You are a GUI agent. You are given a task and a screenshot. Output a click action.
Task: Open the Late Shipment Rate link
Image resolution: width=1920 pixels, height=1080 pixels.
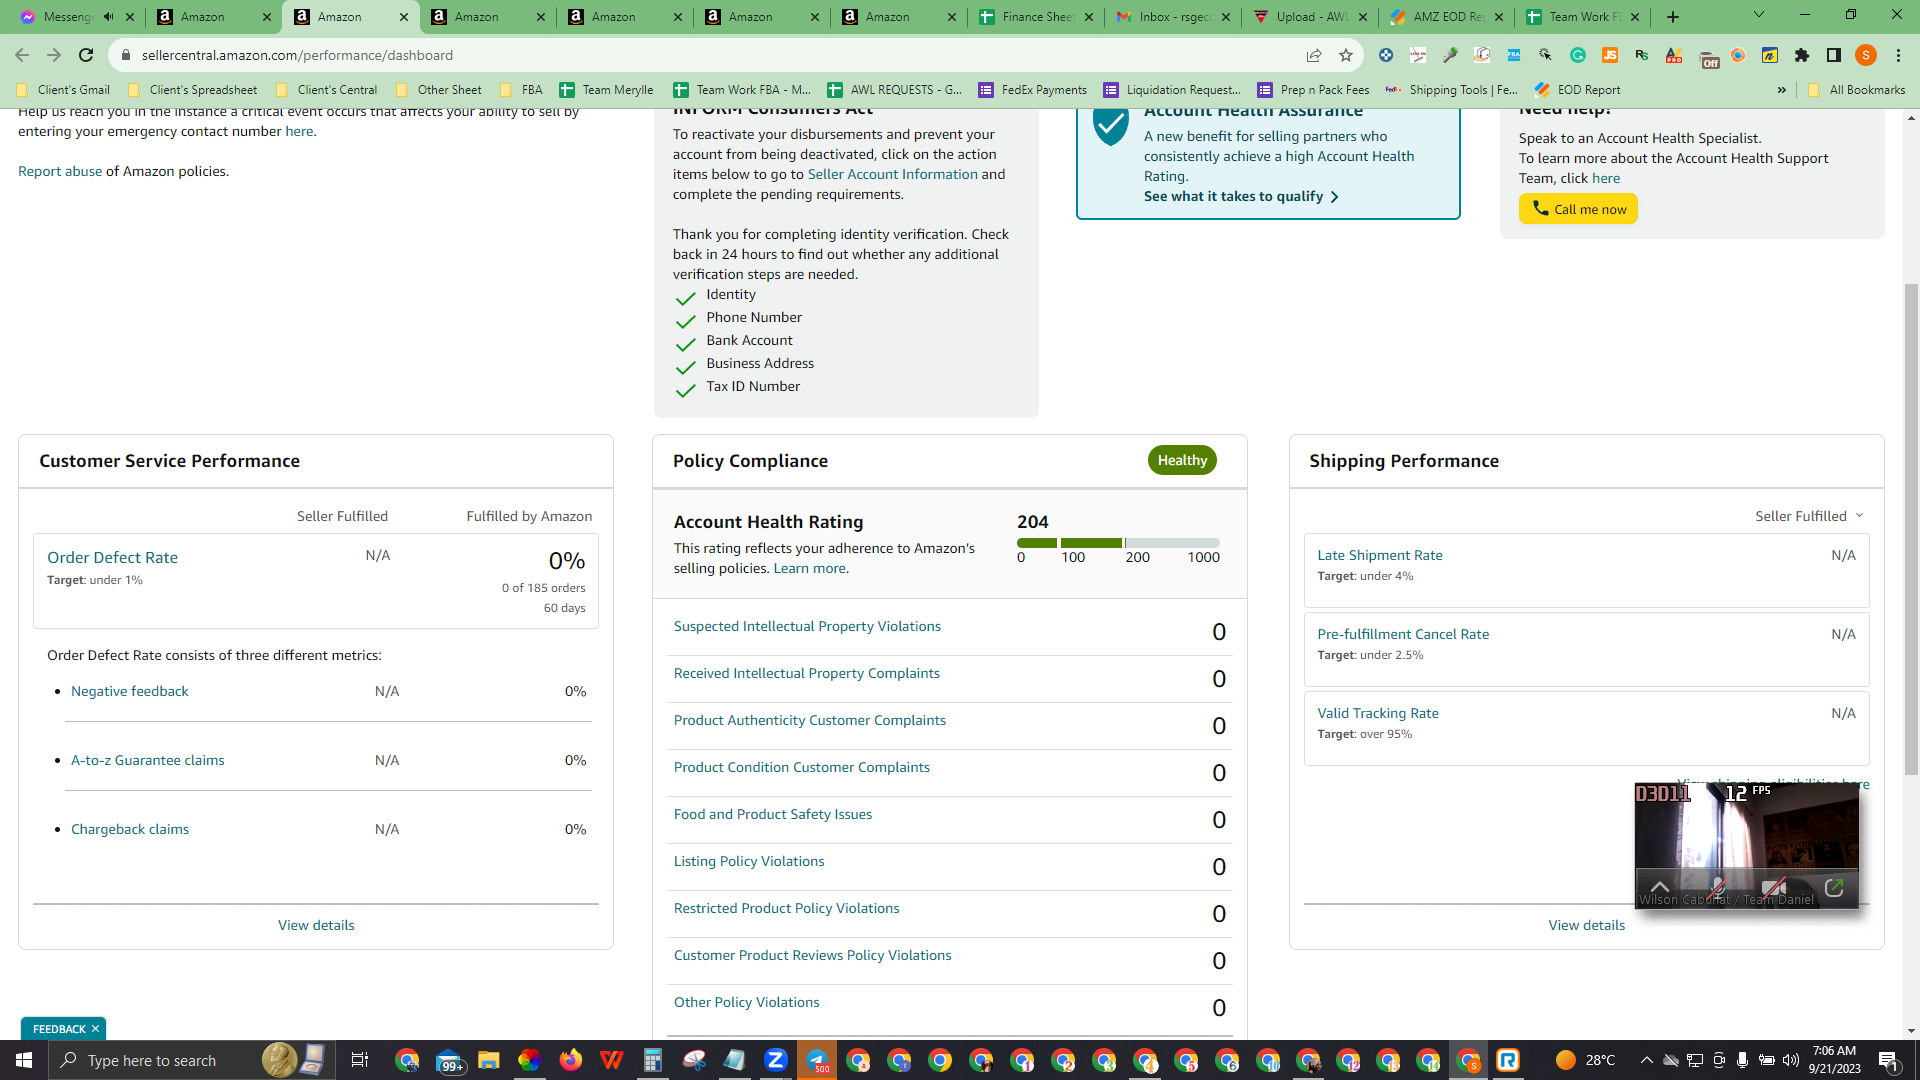click(1379, 556)
